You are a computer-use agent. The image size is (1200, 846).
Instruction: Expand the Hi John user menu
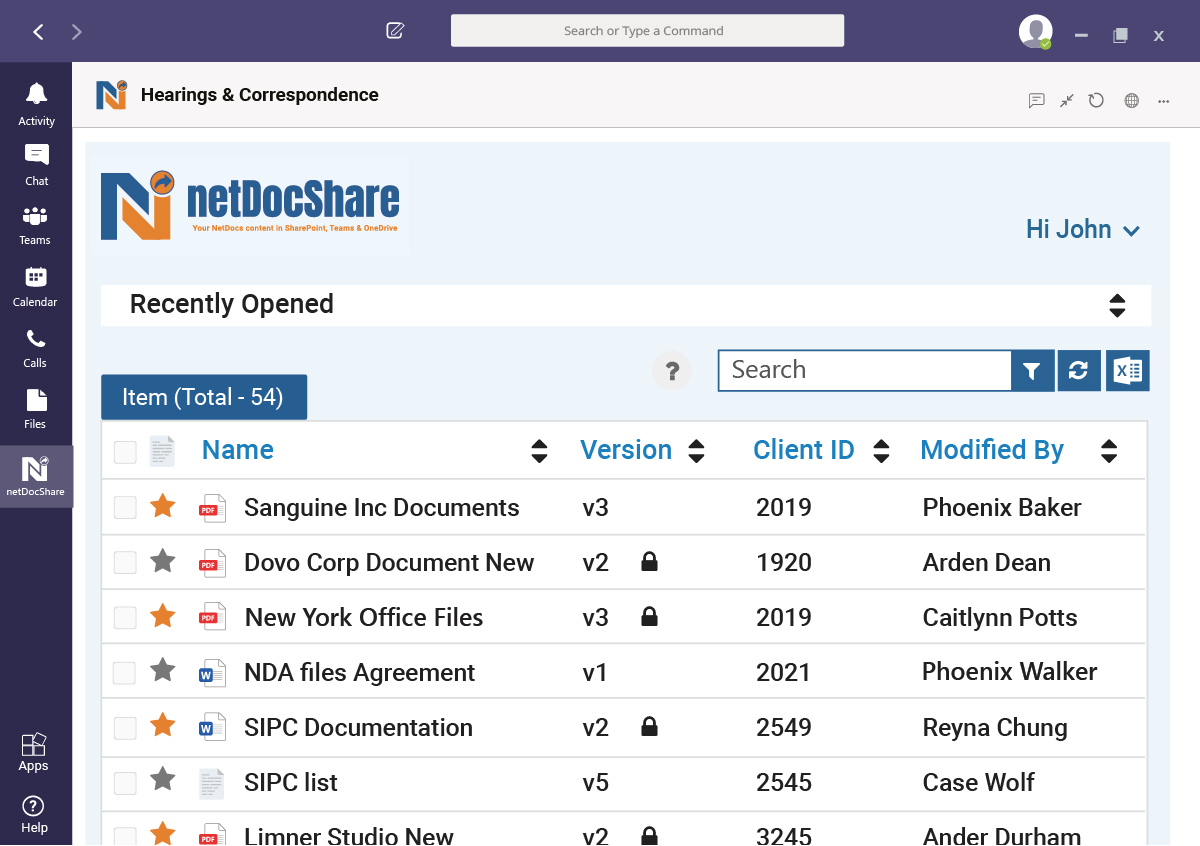[x=1083, y=229]
